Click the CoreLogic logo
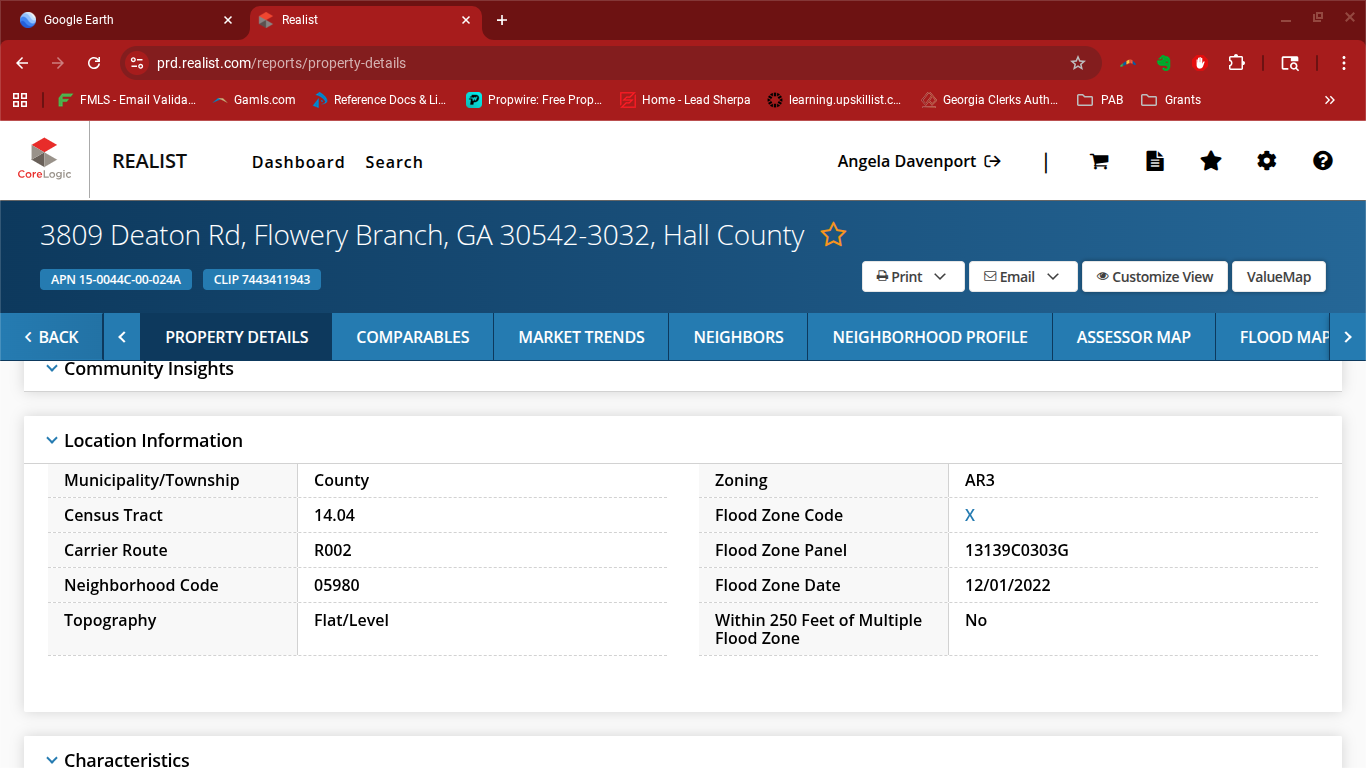Image resolution: width=1366 pixels, height=768 pixels. (44, 160)
